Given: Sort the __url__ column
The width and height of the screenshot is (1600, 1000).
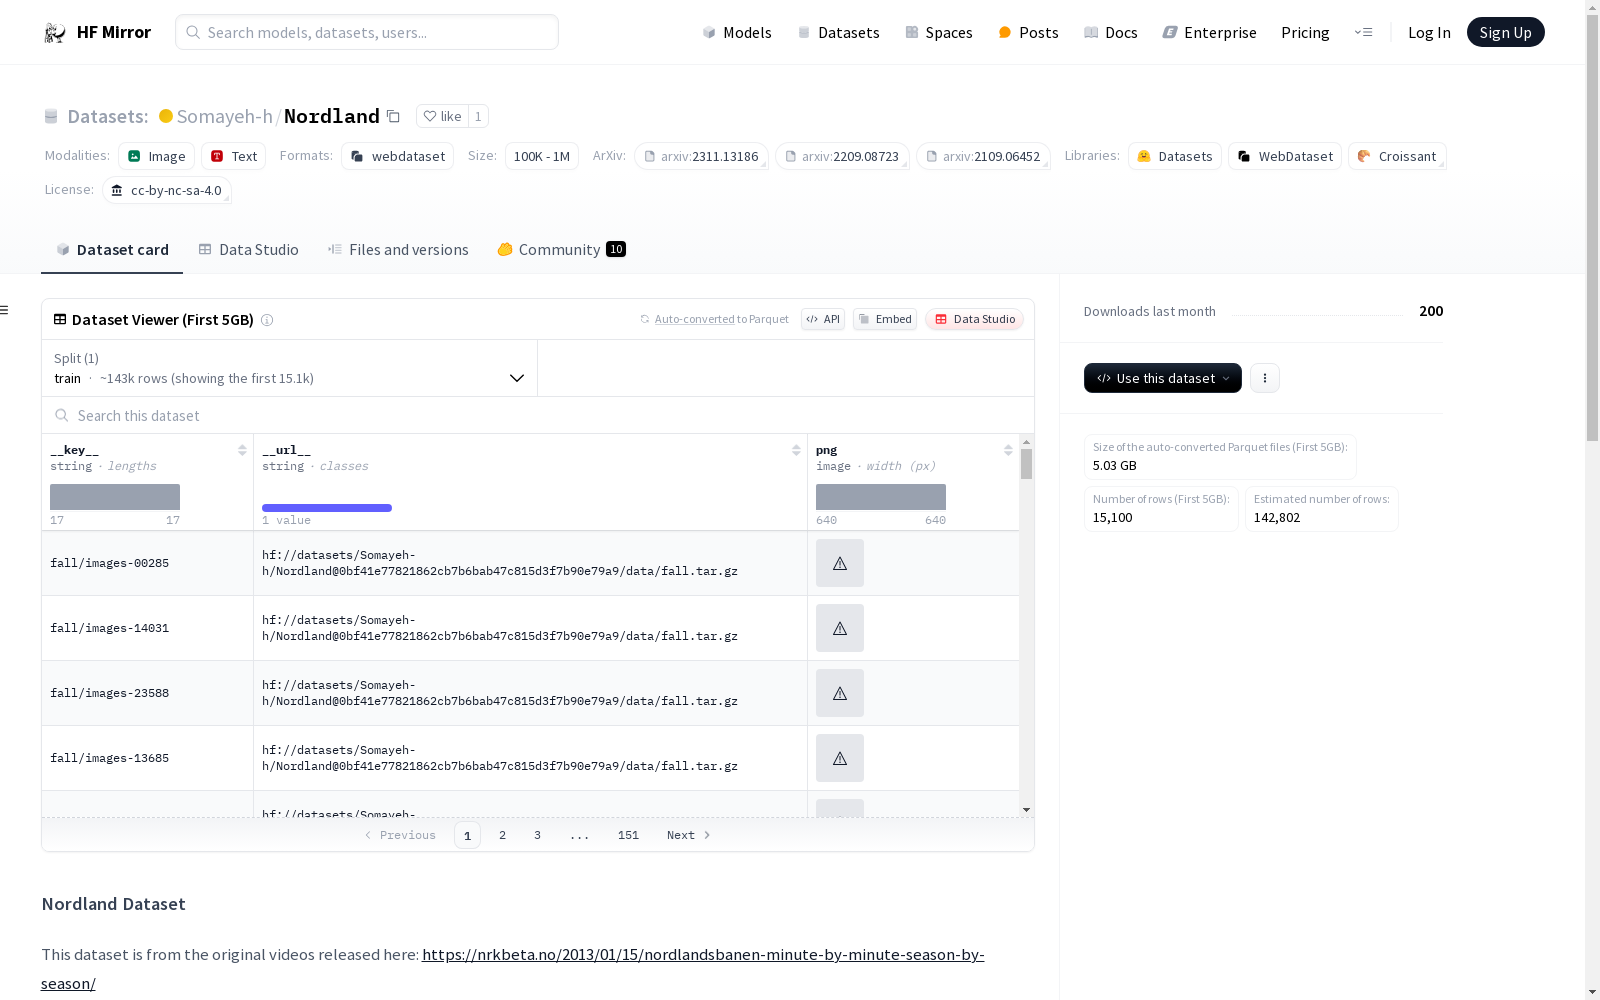Looking at the screenshot, I should click(796, 450).
